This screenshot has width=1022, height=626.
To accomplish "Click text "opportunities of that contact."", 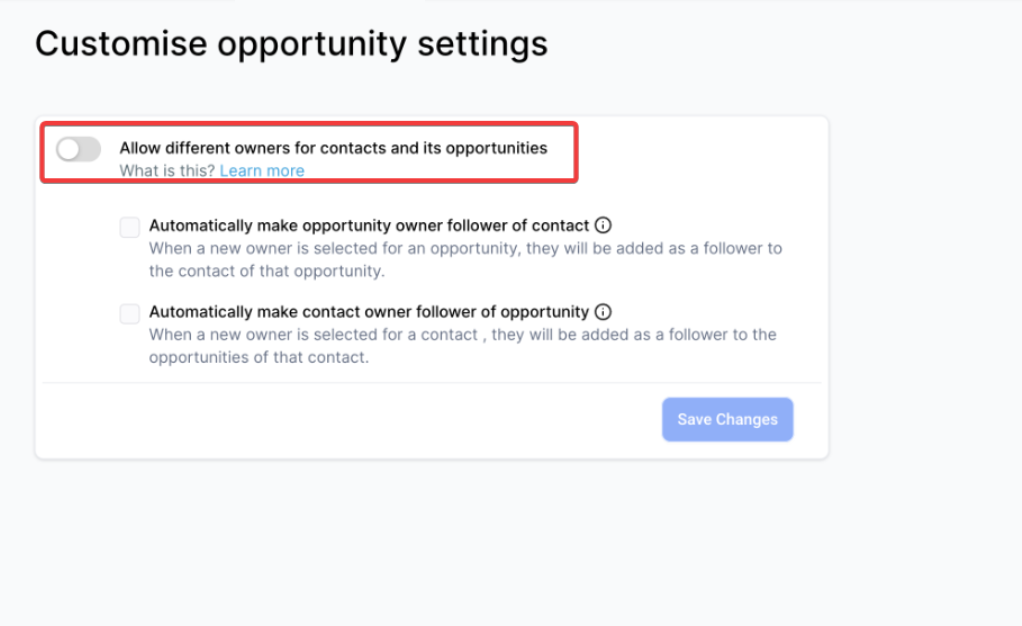I will click(259, 357).
